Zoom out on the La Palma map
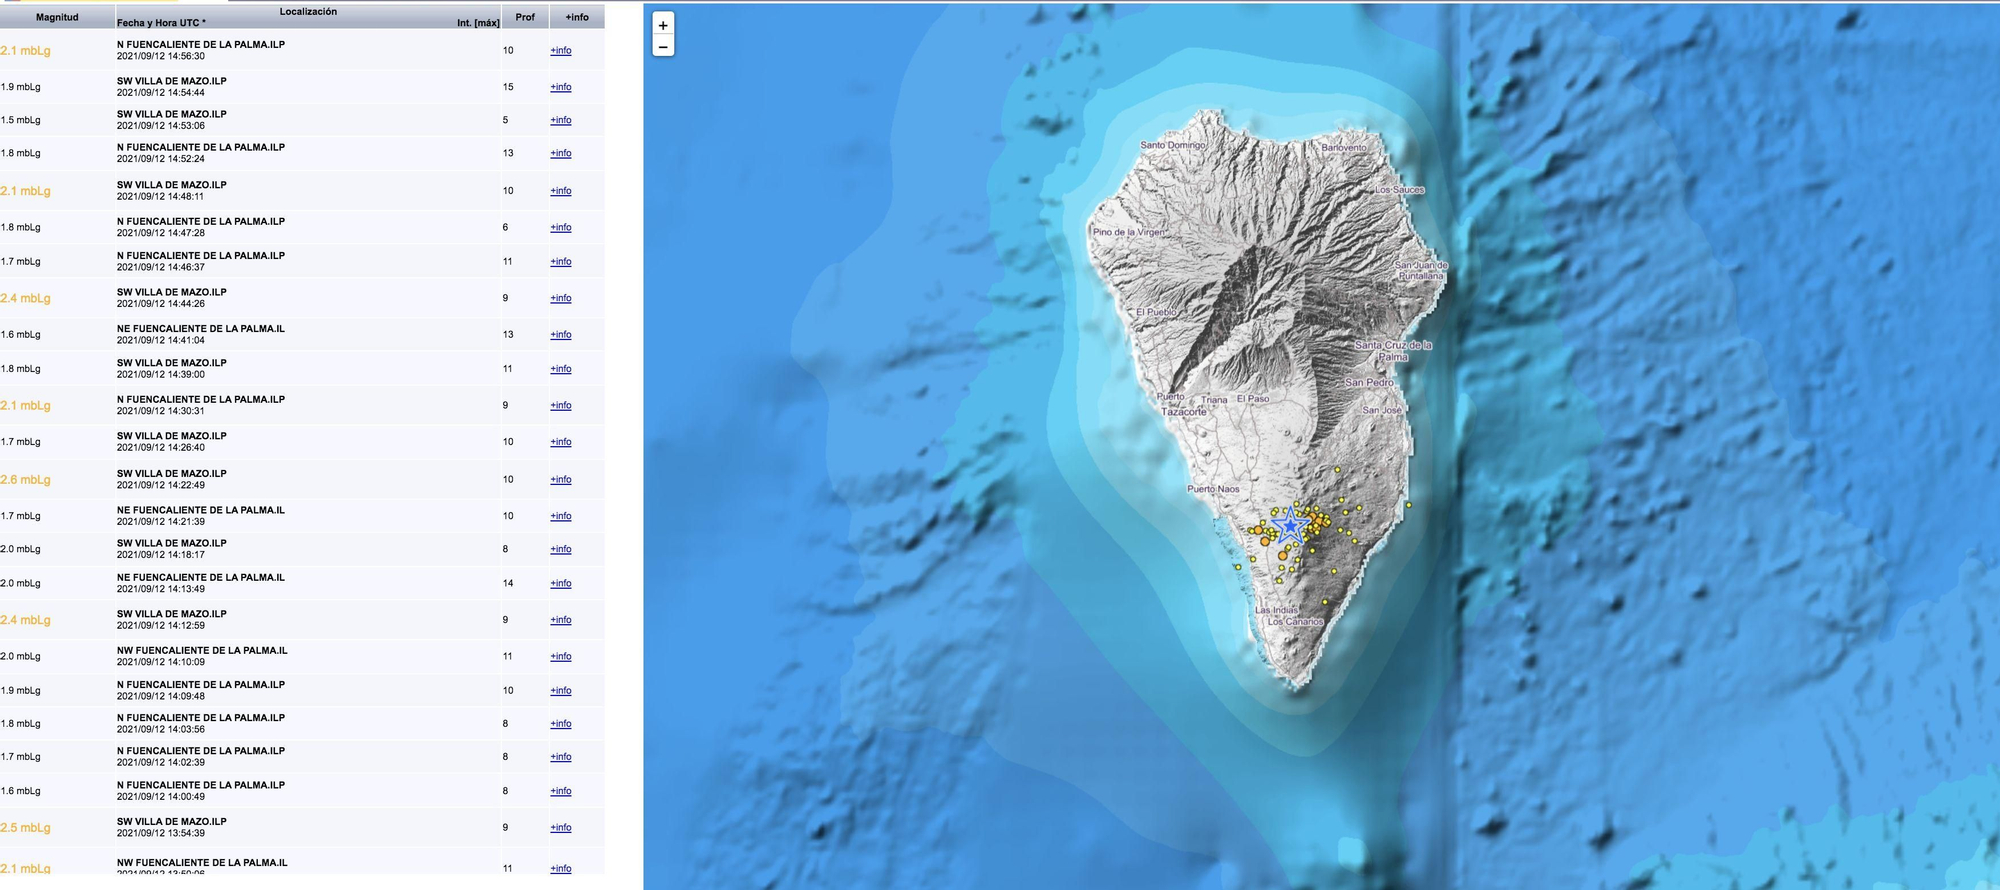 click(663, 46)
